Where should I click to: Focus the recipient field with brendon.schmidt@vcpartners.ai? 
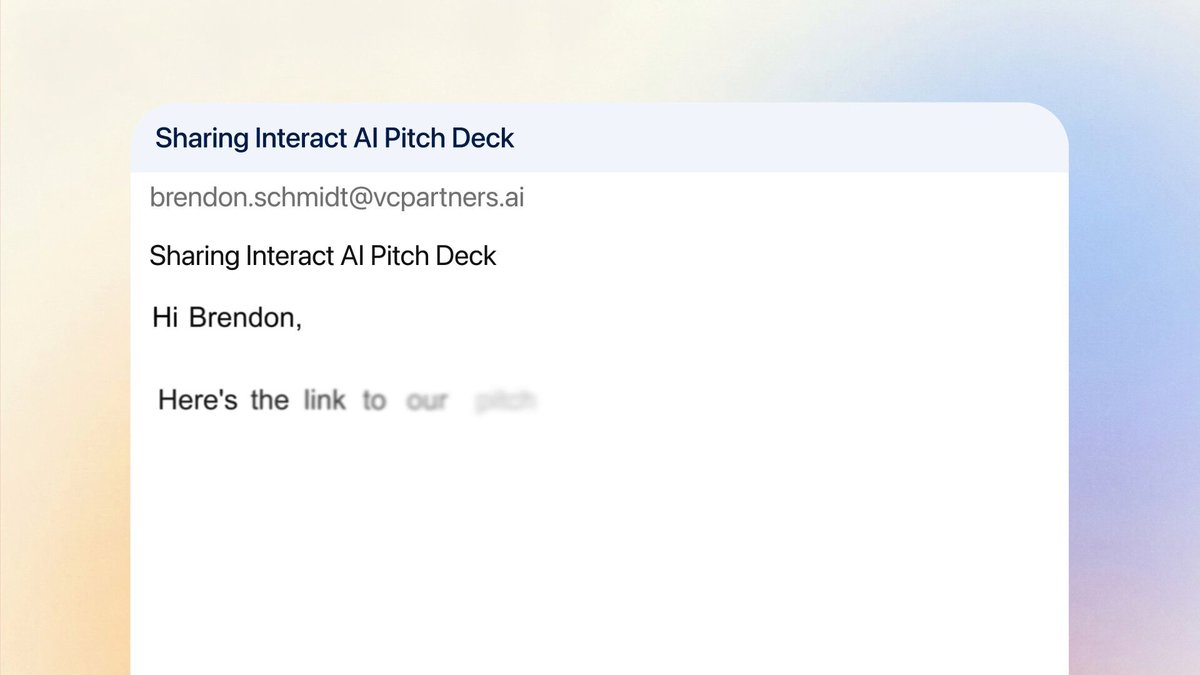point(337,198)
